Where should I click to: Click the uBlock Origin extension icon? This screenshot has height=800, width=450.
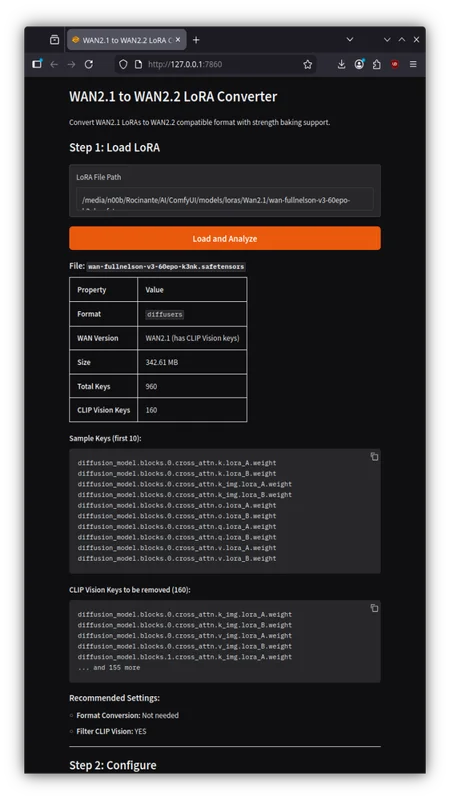coord(394,64)
